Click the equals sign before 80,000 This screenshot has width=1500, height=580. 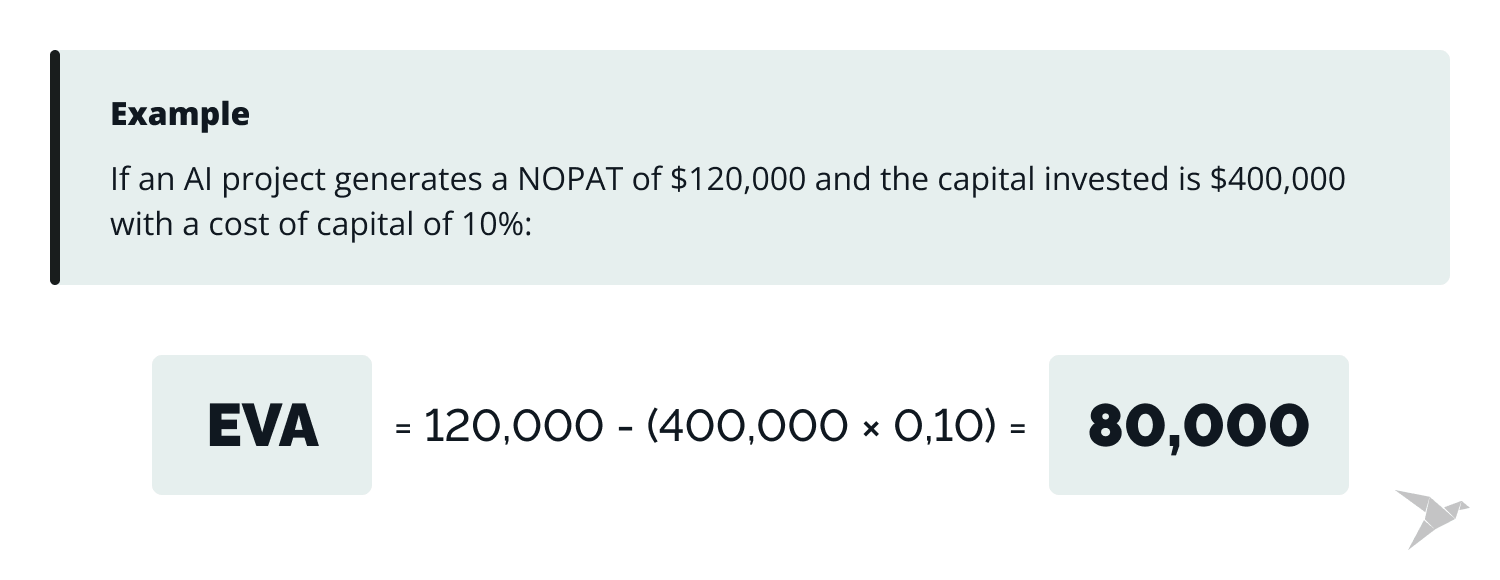click(1018, 429)
